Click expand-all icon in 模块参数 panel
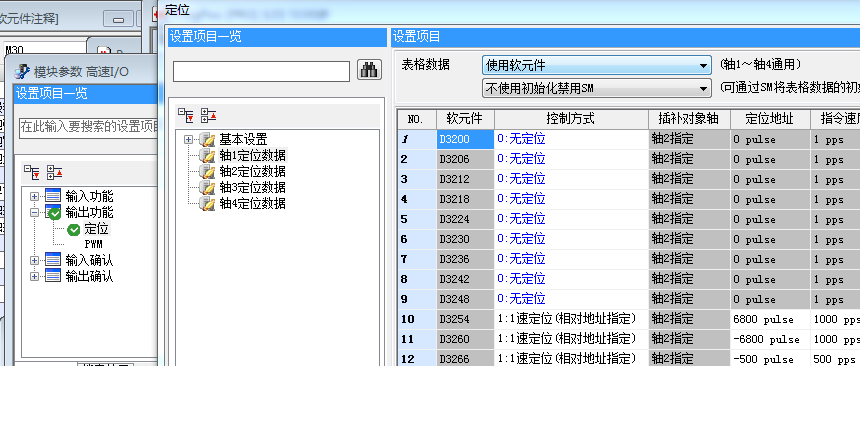Image resolution: width=860 pixels, height=441 pixels. pyautogui.click(x=31, y=172)
